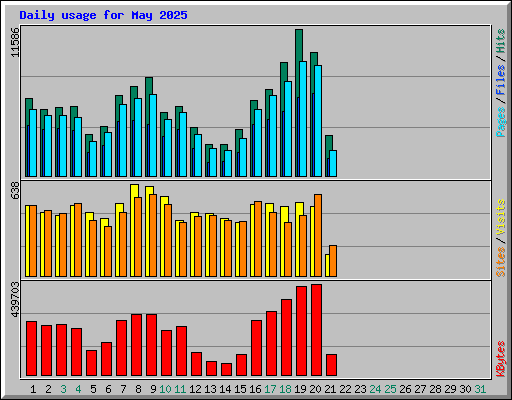The height and width of the screenshot is (400, 512).
Task: Click the red "KBytes" legend word
Action: pos(501,359)
